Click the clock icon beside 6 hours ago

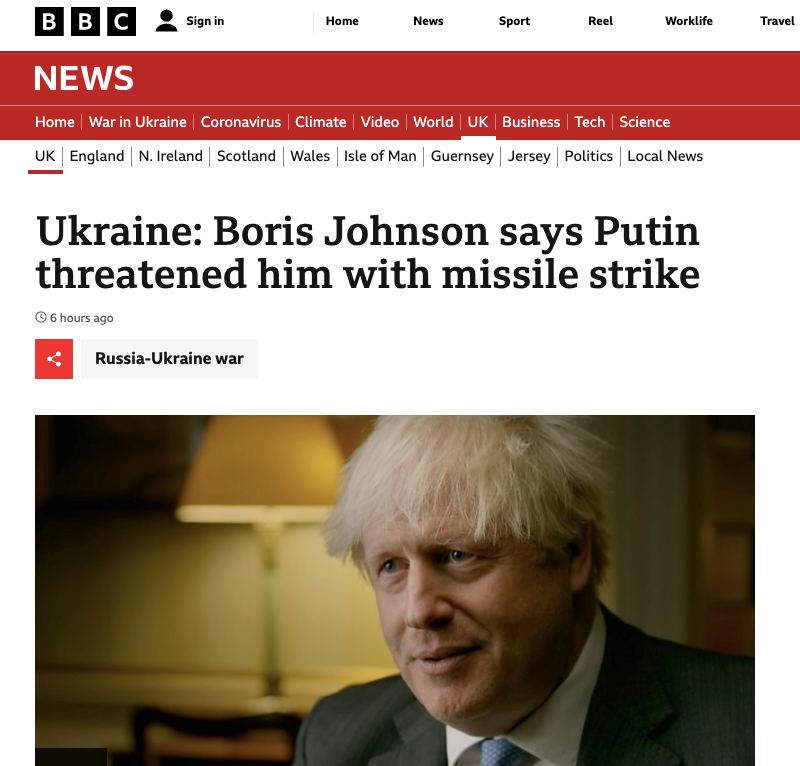point(41,317)
